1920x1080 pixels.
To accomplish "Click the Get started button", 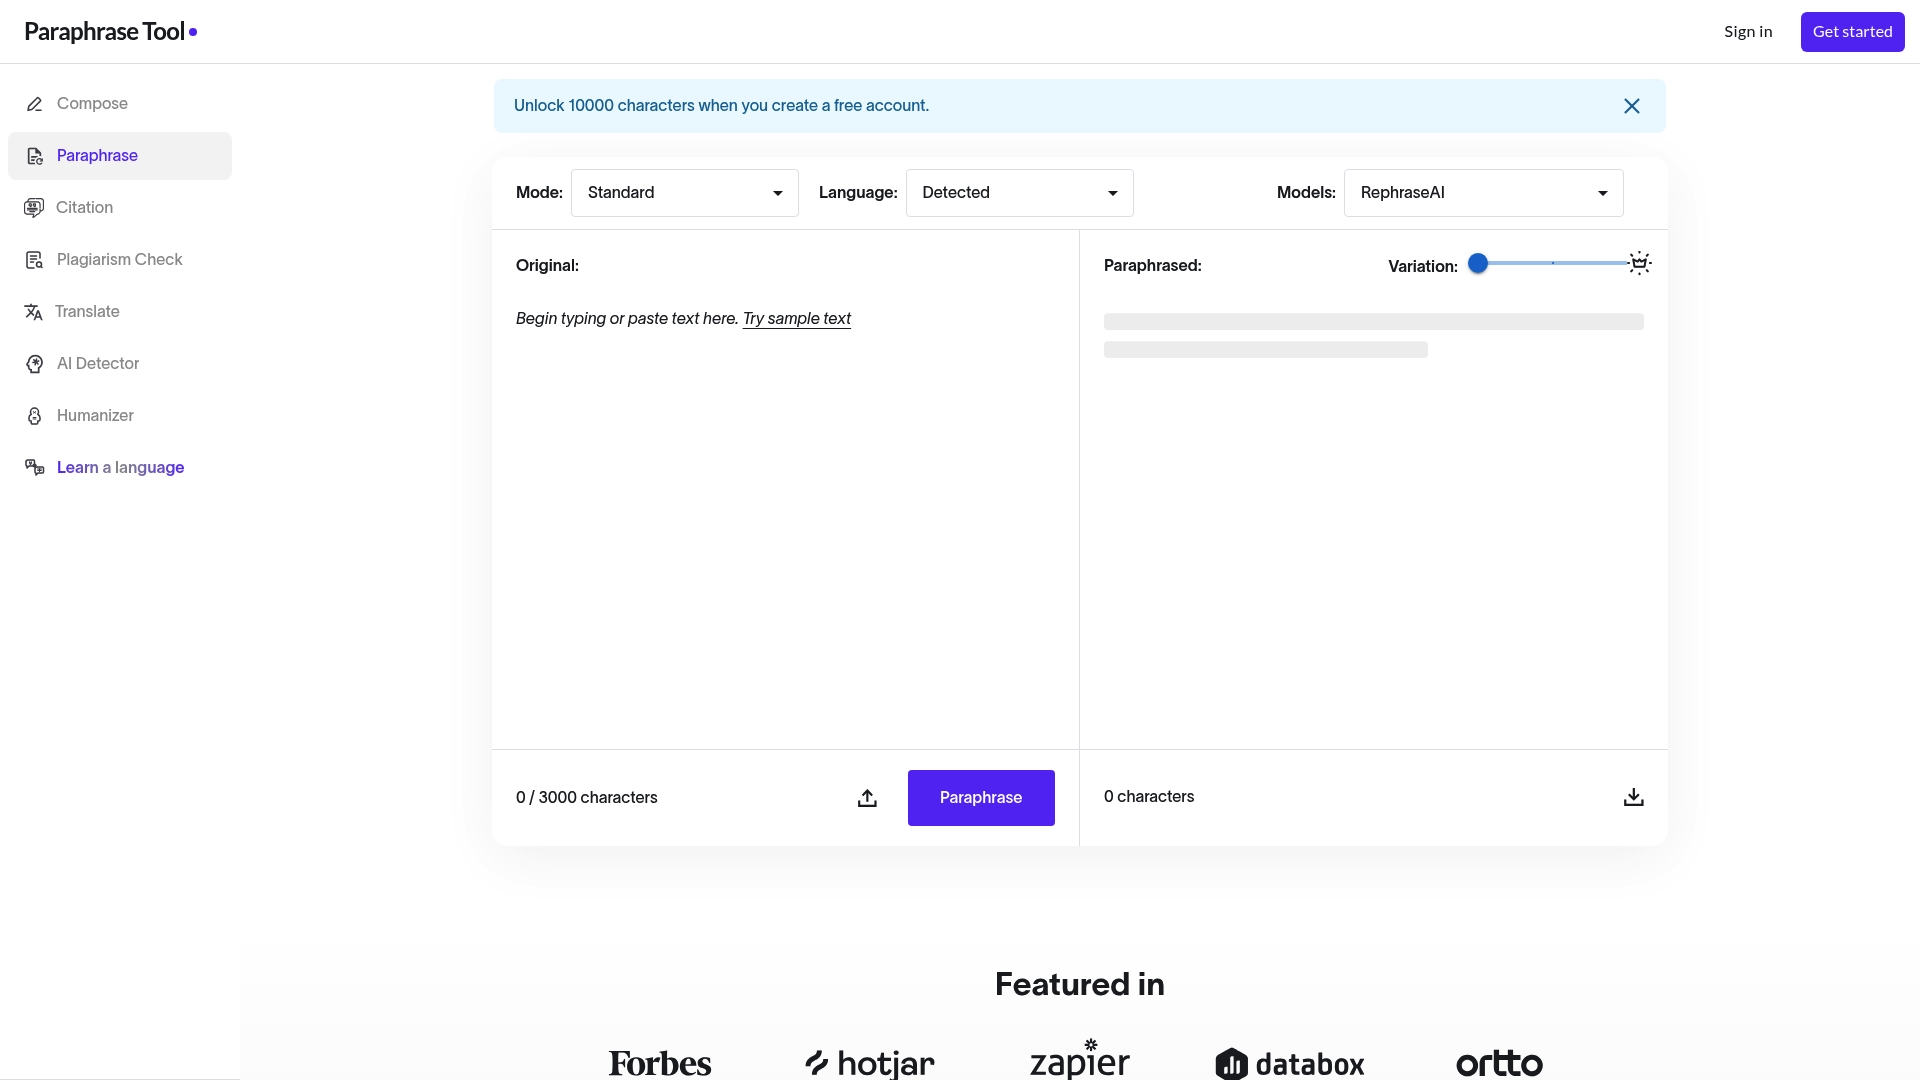I will point(1851,32).
